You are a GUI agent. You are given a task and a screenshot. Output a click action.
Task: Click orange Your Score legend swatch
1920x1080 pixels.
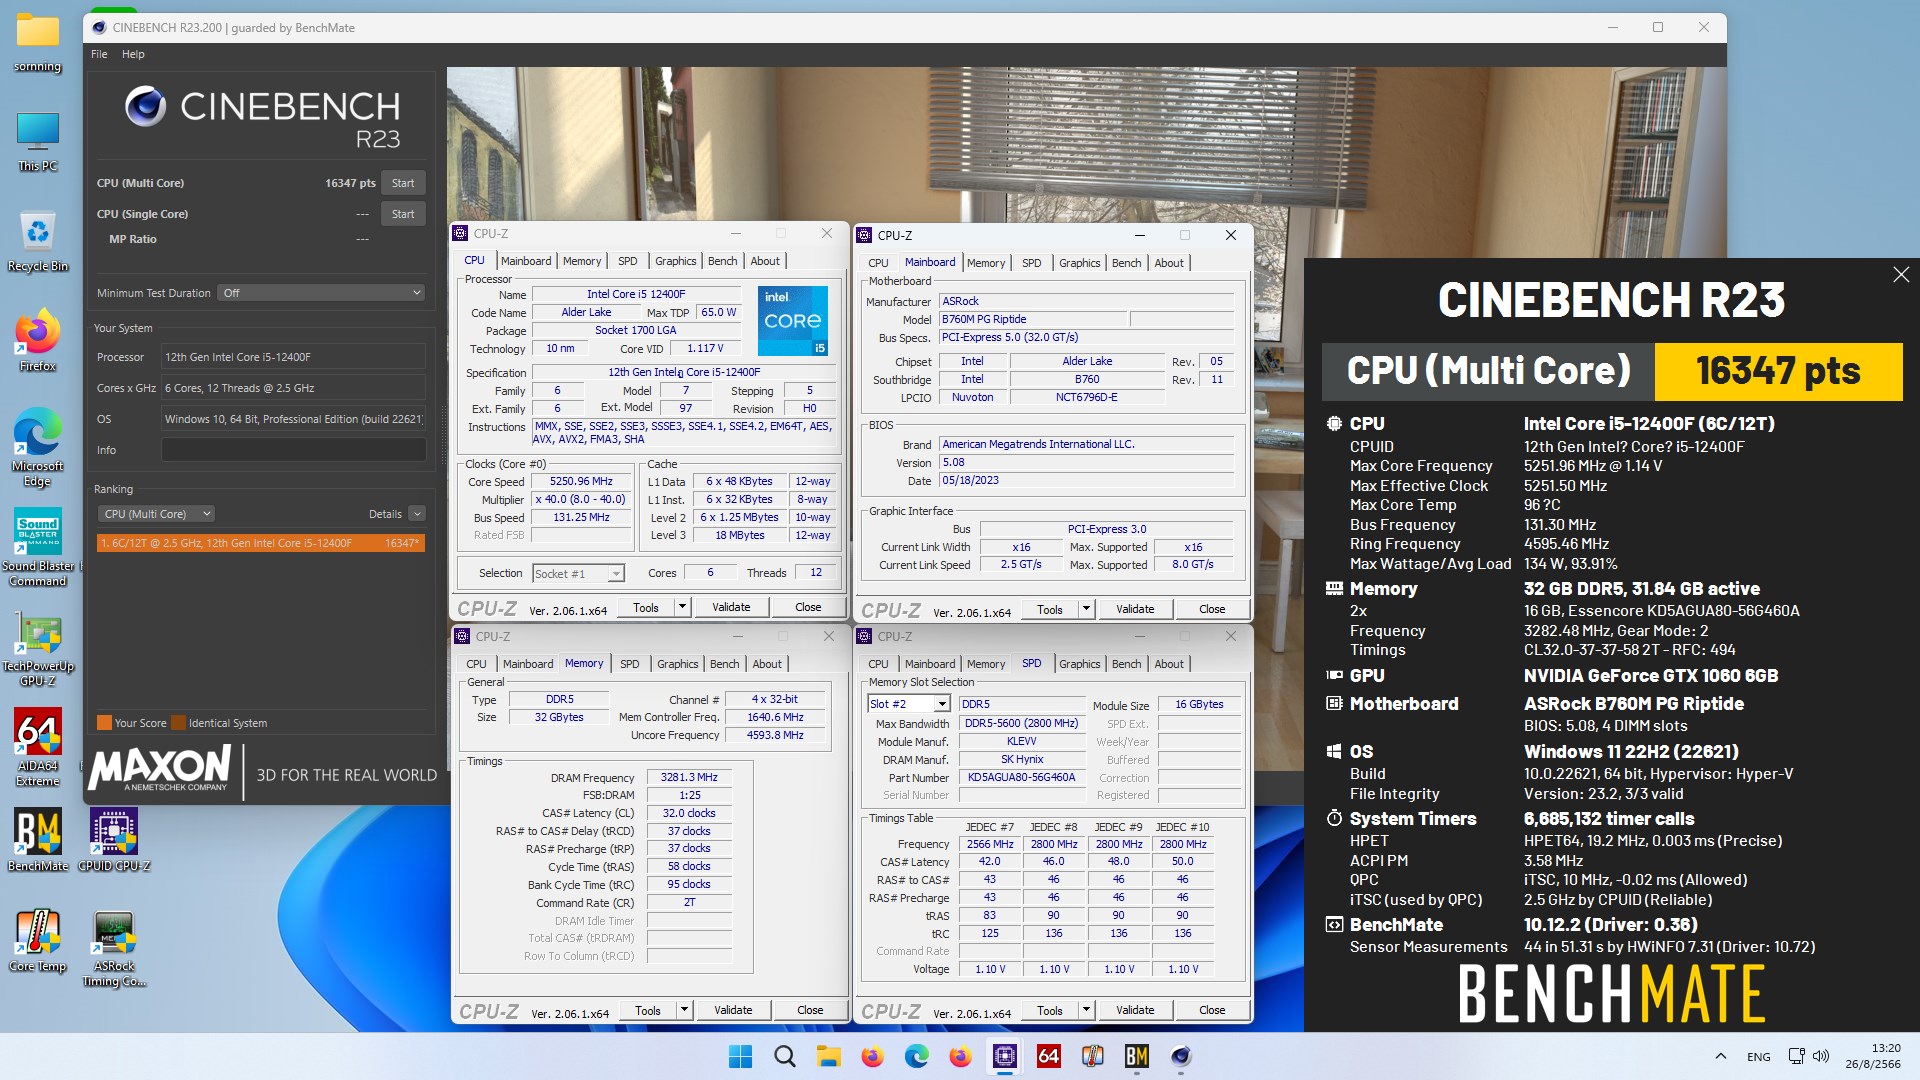pyautogui.click(x=104, y=723)
